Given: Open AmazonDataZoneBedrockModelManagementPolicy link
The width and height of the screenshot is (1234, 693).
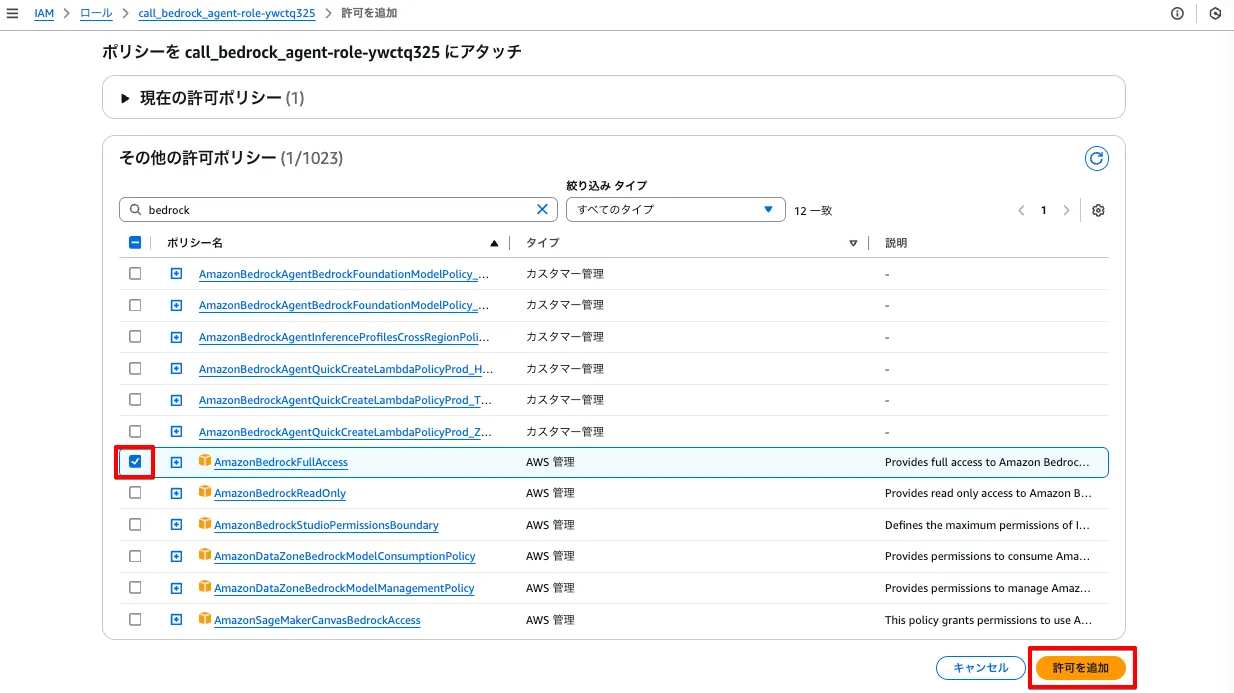Looking at the screenshot, I should coord(344,588).
